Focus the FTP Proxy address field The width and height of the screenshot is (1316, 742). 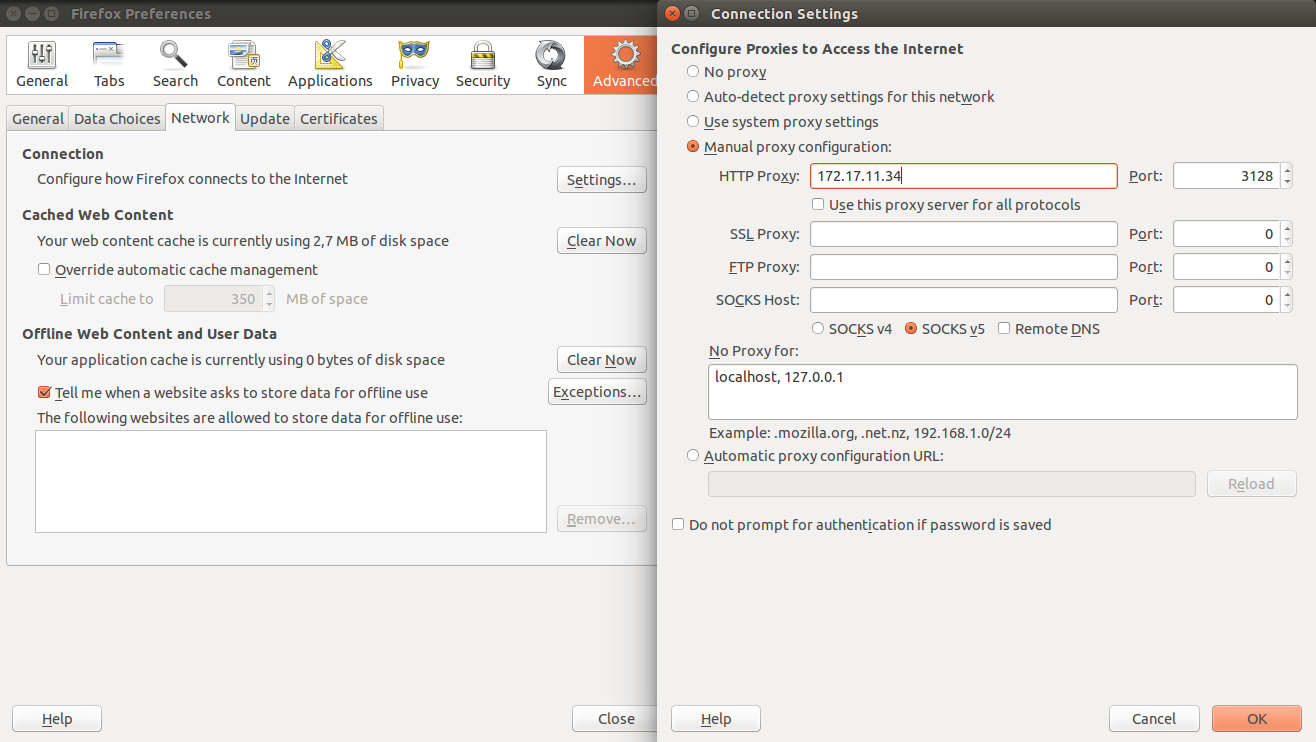[964, 267]
